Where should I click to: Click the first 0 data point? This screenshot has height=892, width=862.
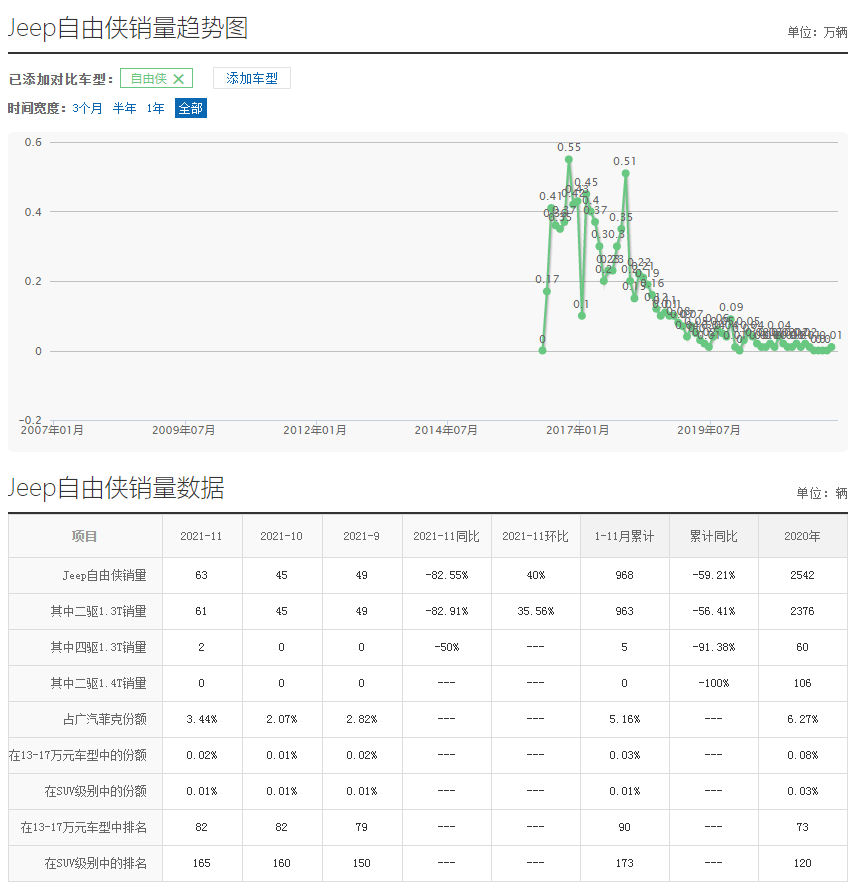542,350
